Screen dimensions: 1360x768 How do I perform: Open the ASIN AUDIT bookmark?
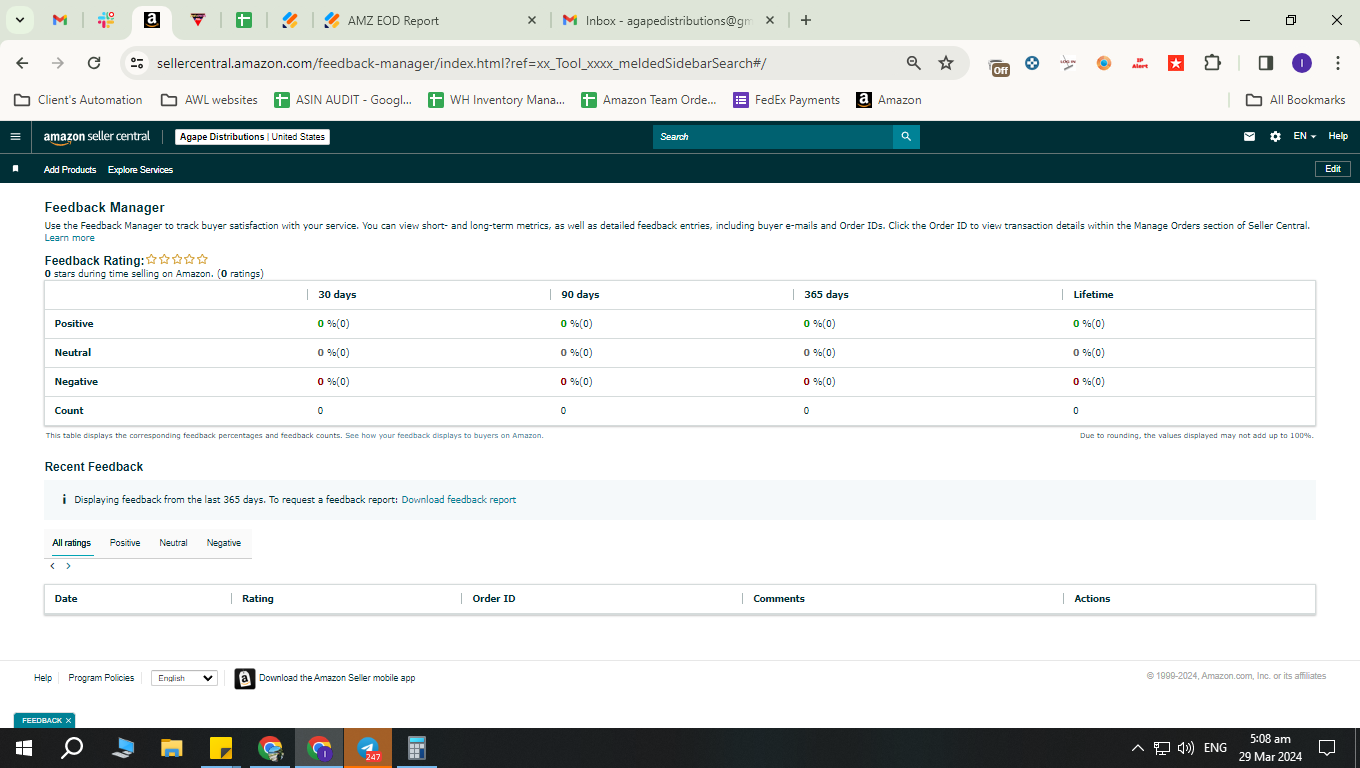(343, 100)
